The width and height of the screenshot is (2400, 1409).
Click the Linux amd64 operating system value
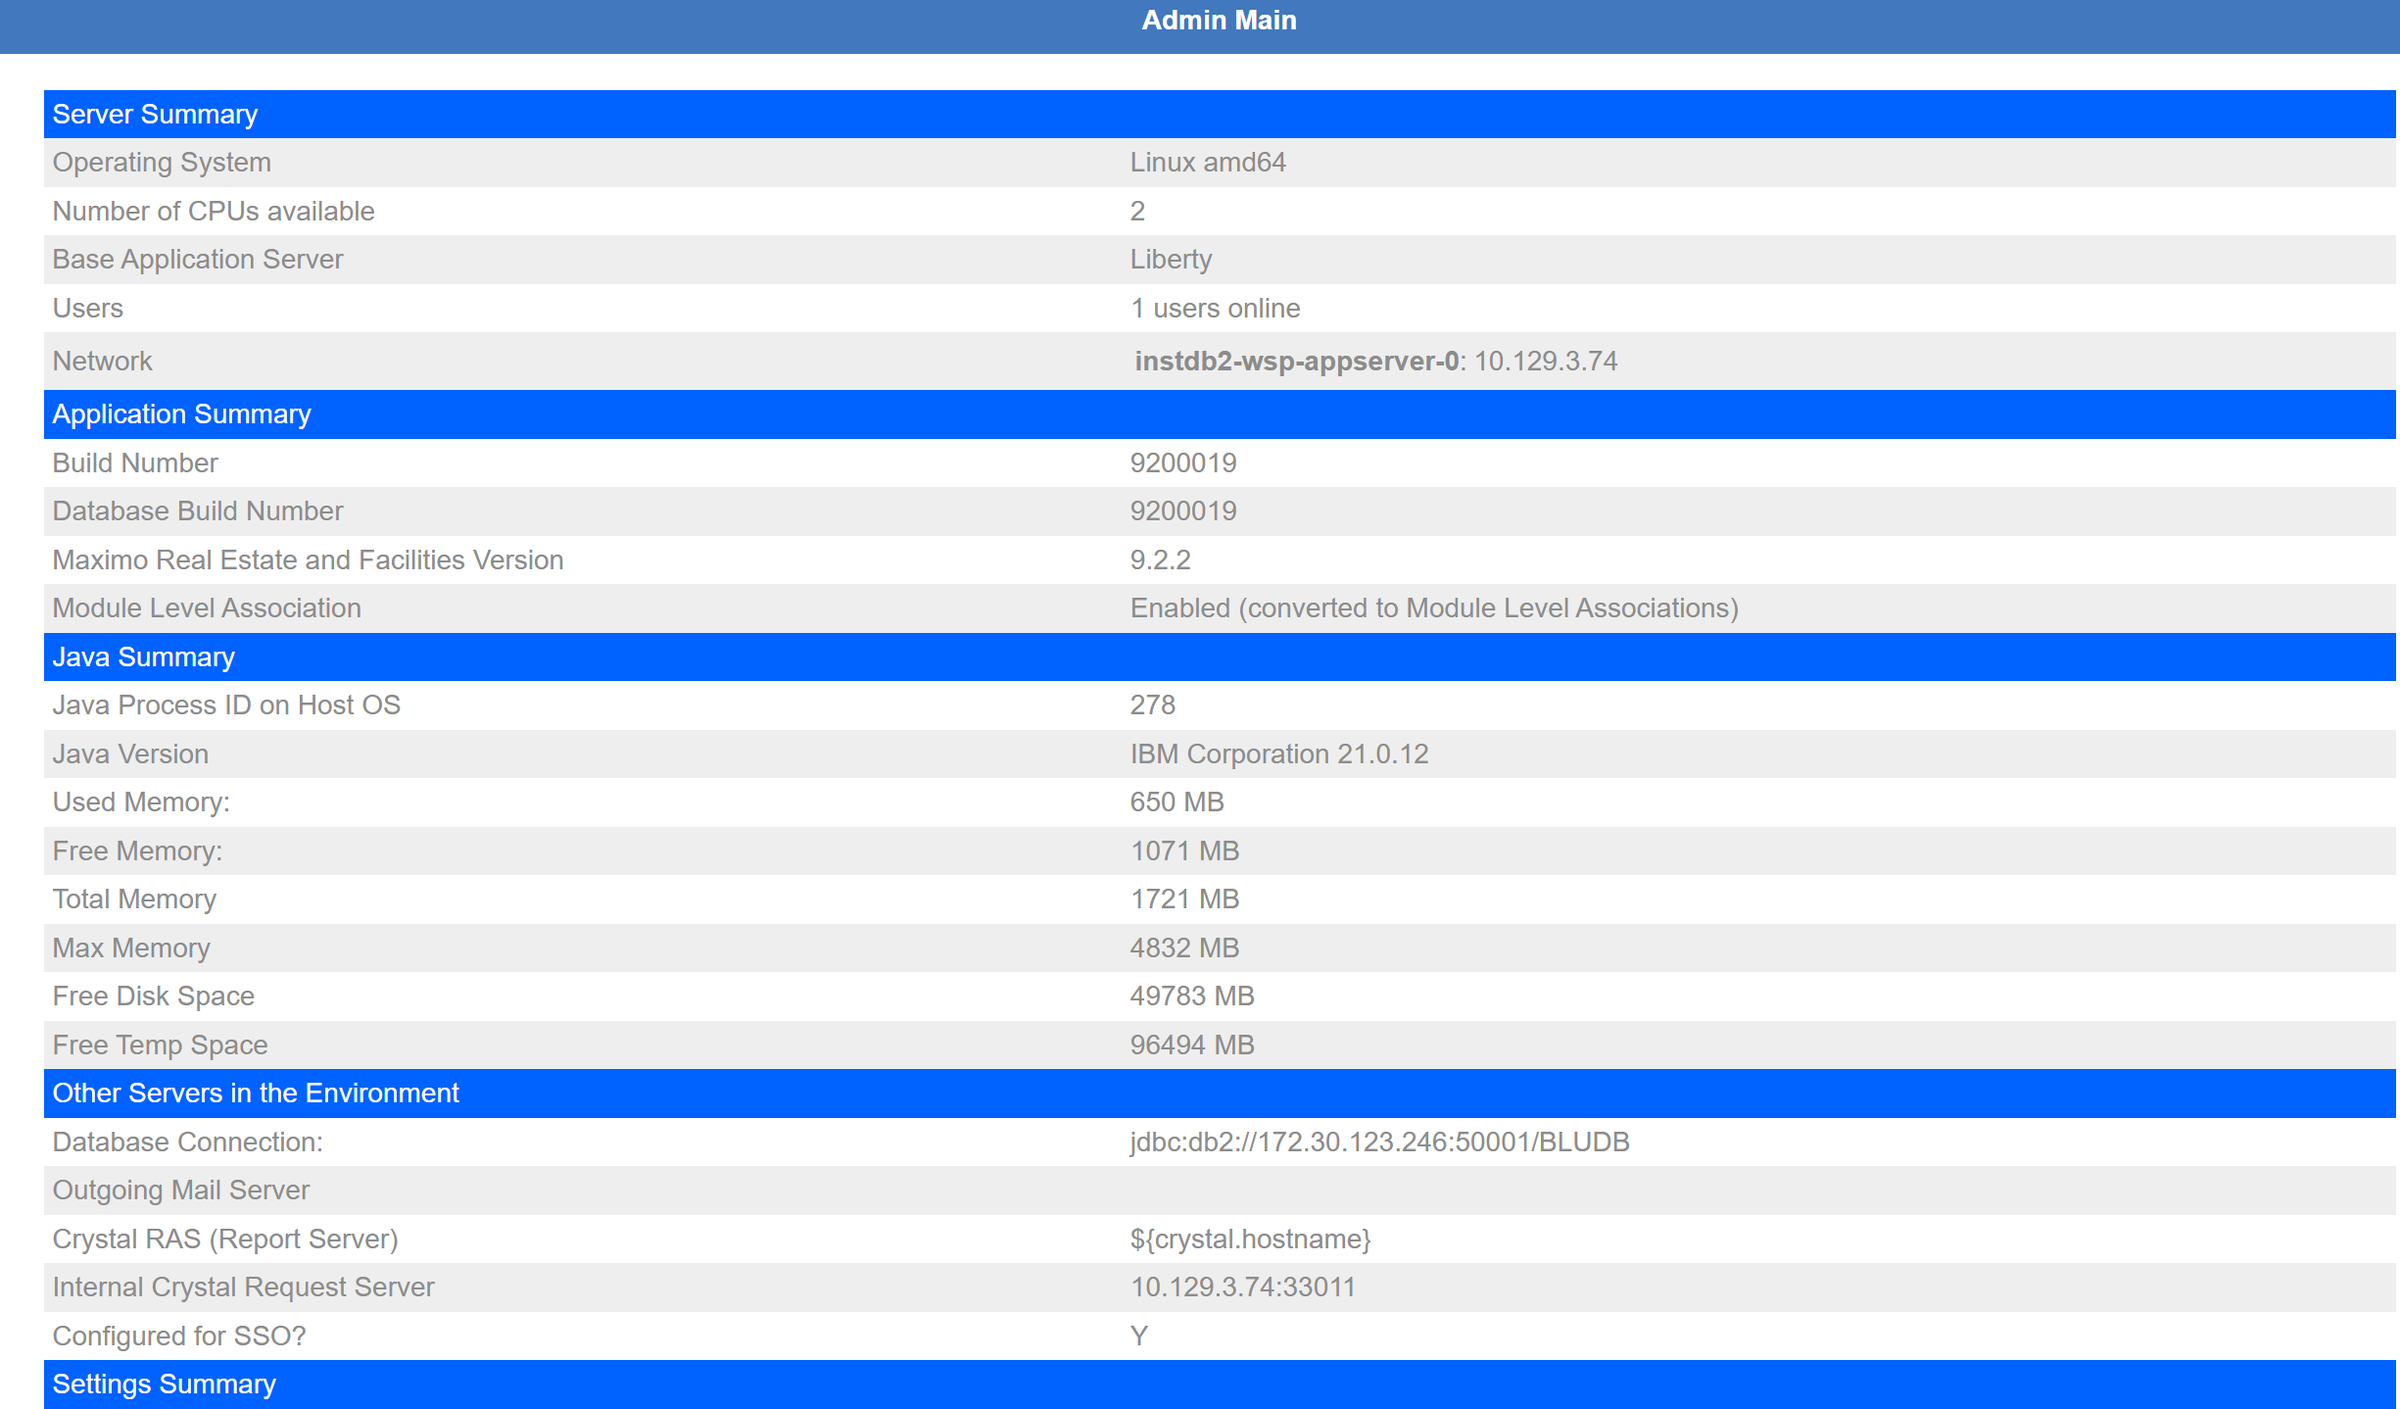pos(1208,162)
